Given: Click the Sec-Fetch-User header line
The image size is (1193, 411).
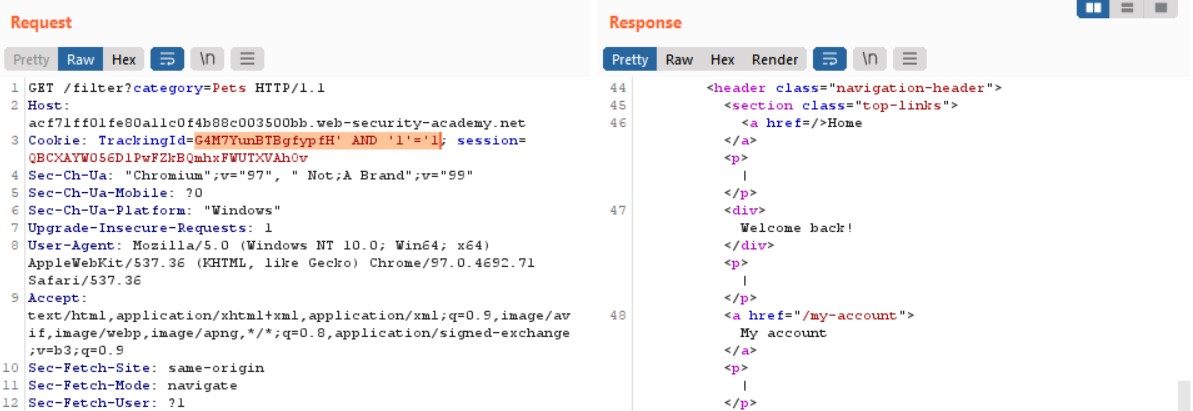Looking at the screenshot, I should click(107, 403).
